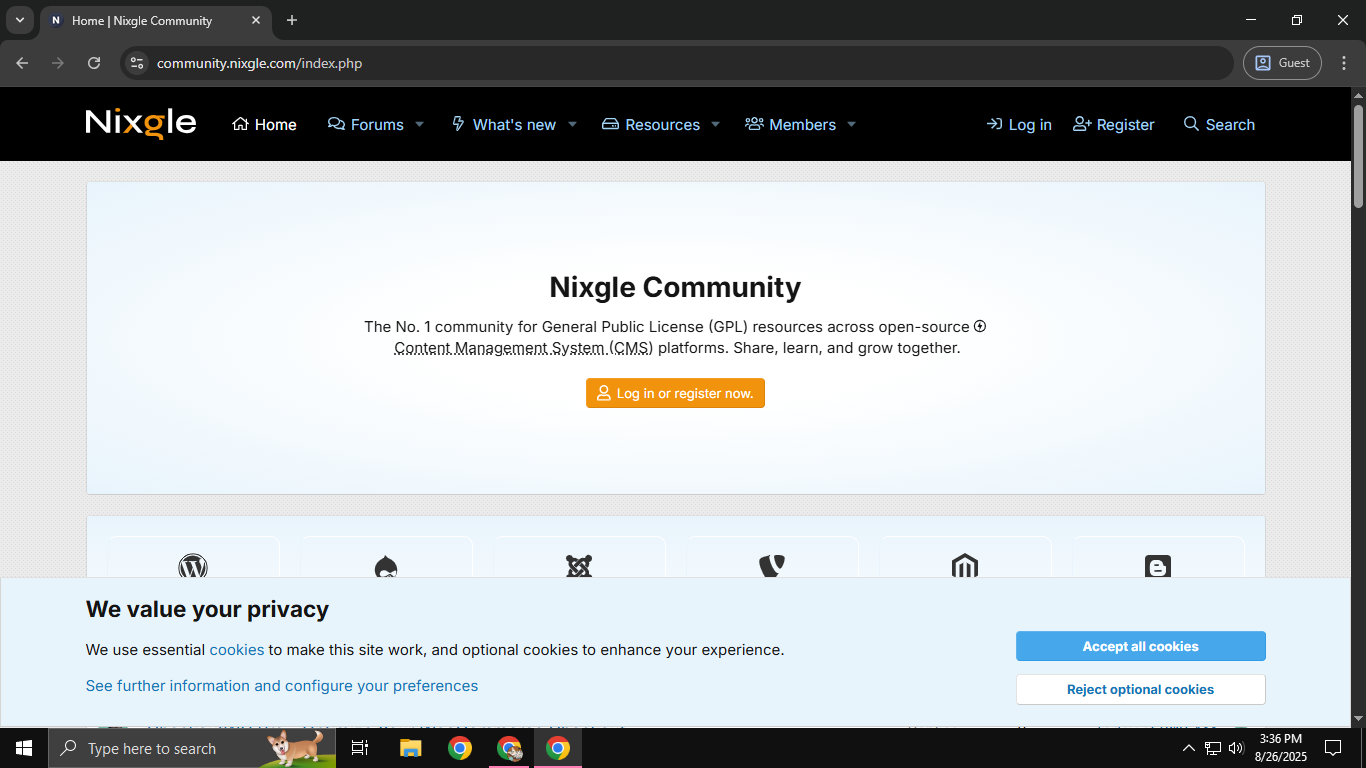Open the Drupal platform icon

tap(386, 567)
